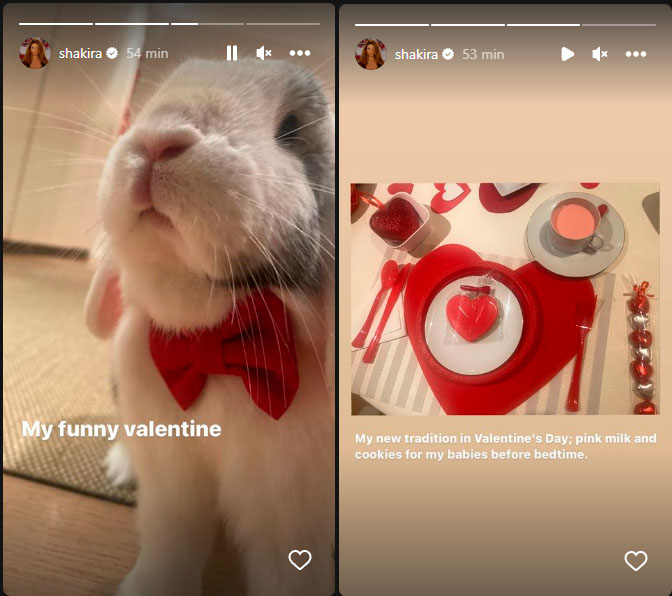Open shakira's avatar on left story

click(35, 53)
